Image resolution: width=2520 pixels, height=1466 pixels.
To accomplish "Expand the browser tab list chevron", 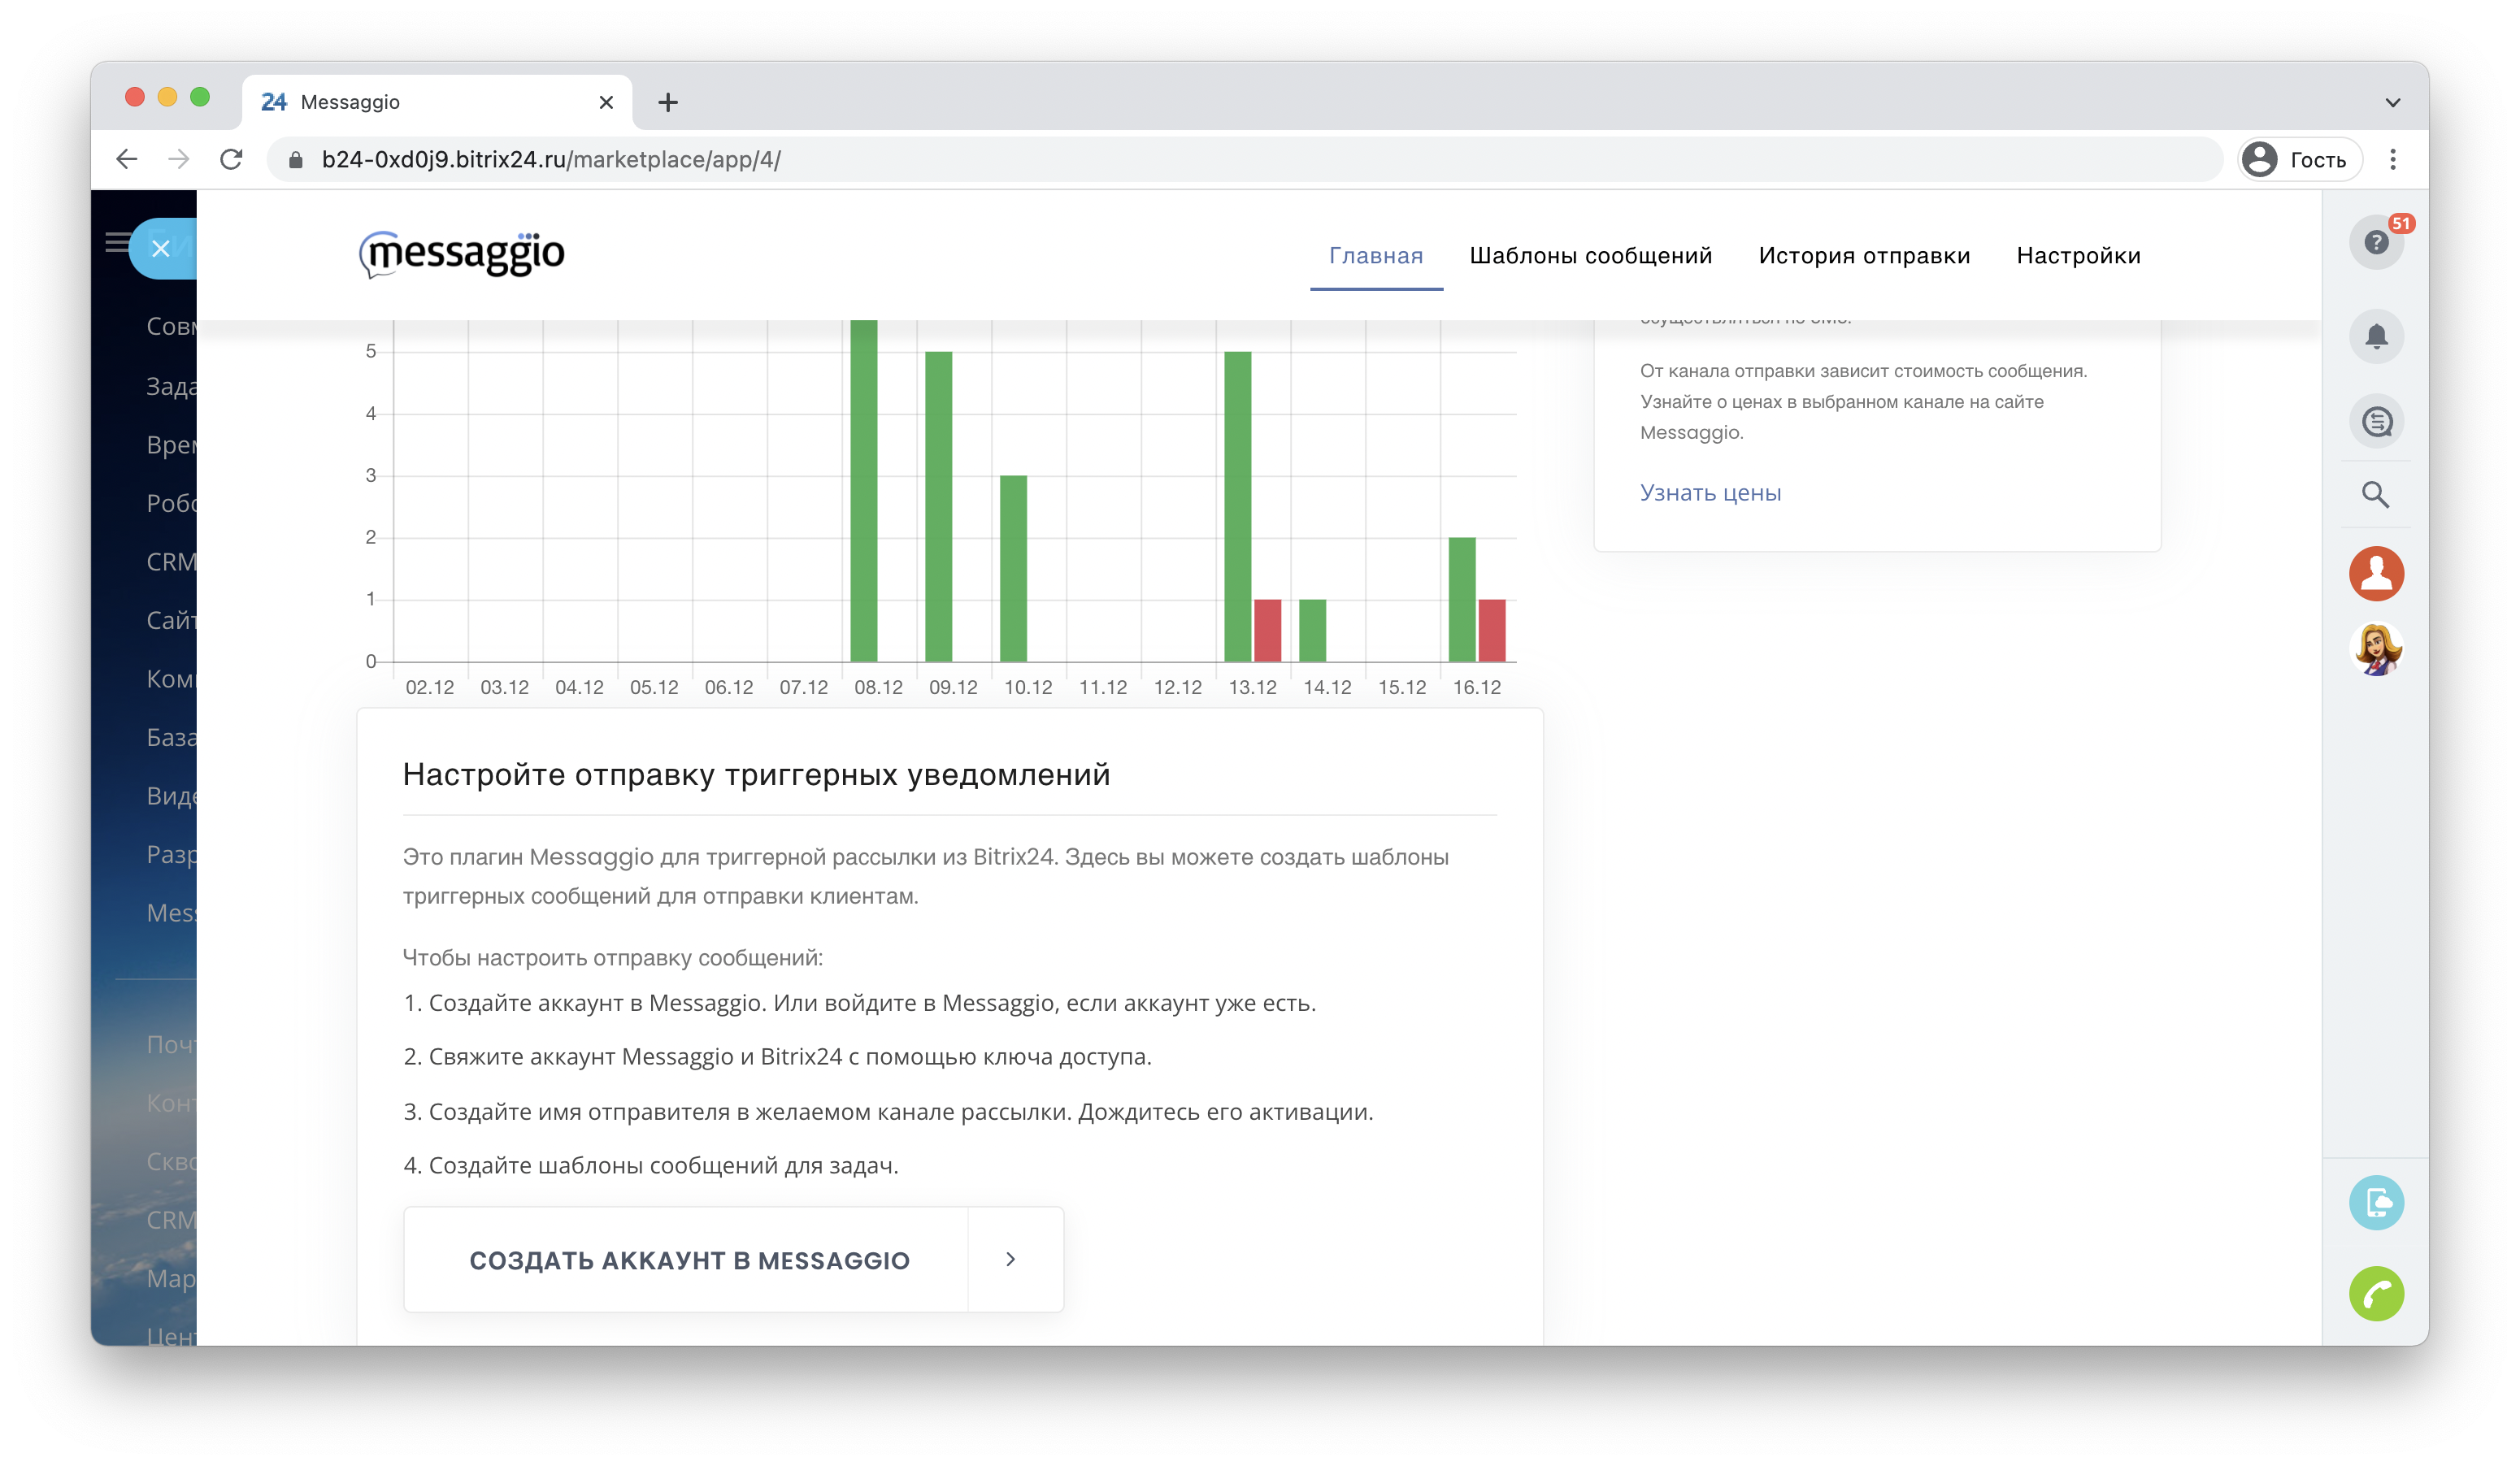I will tap(2392, 102).
